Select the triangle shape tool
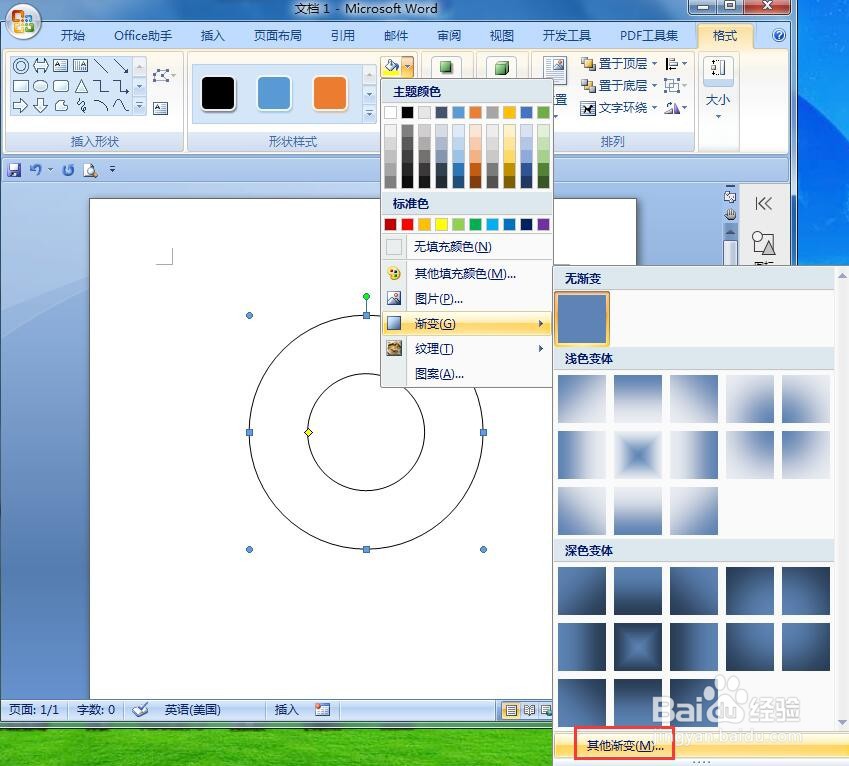 click(x=81, y=86)
